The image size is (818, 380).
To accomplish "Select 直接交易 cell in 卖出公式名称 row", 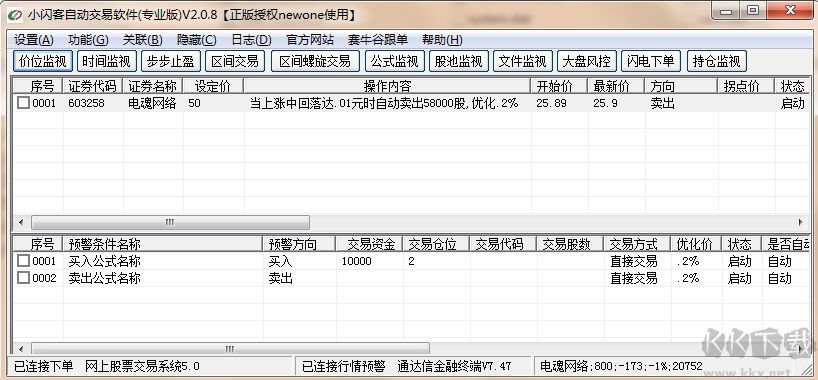I will pos(633,278).
